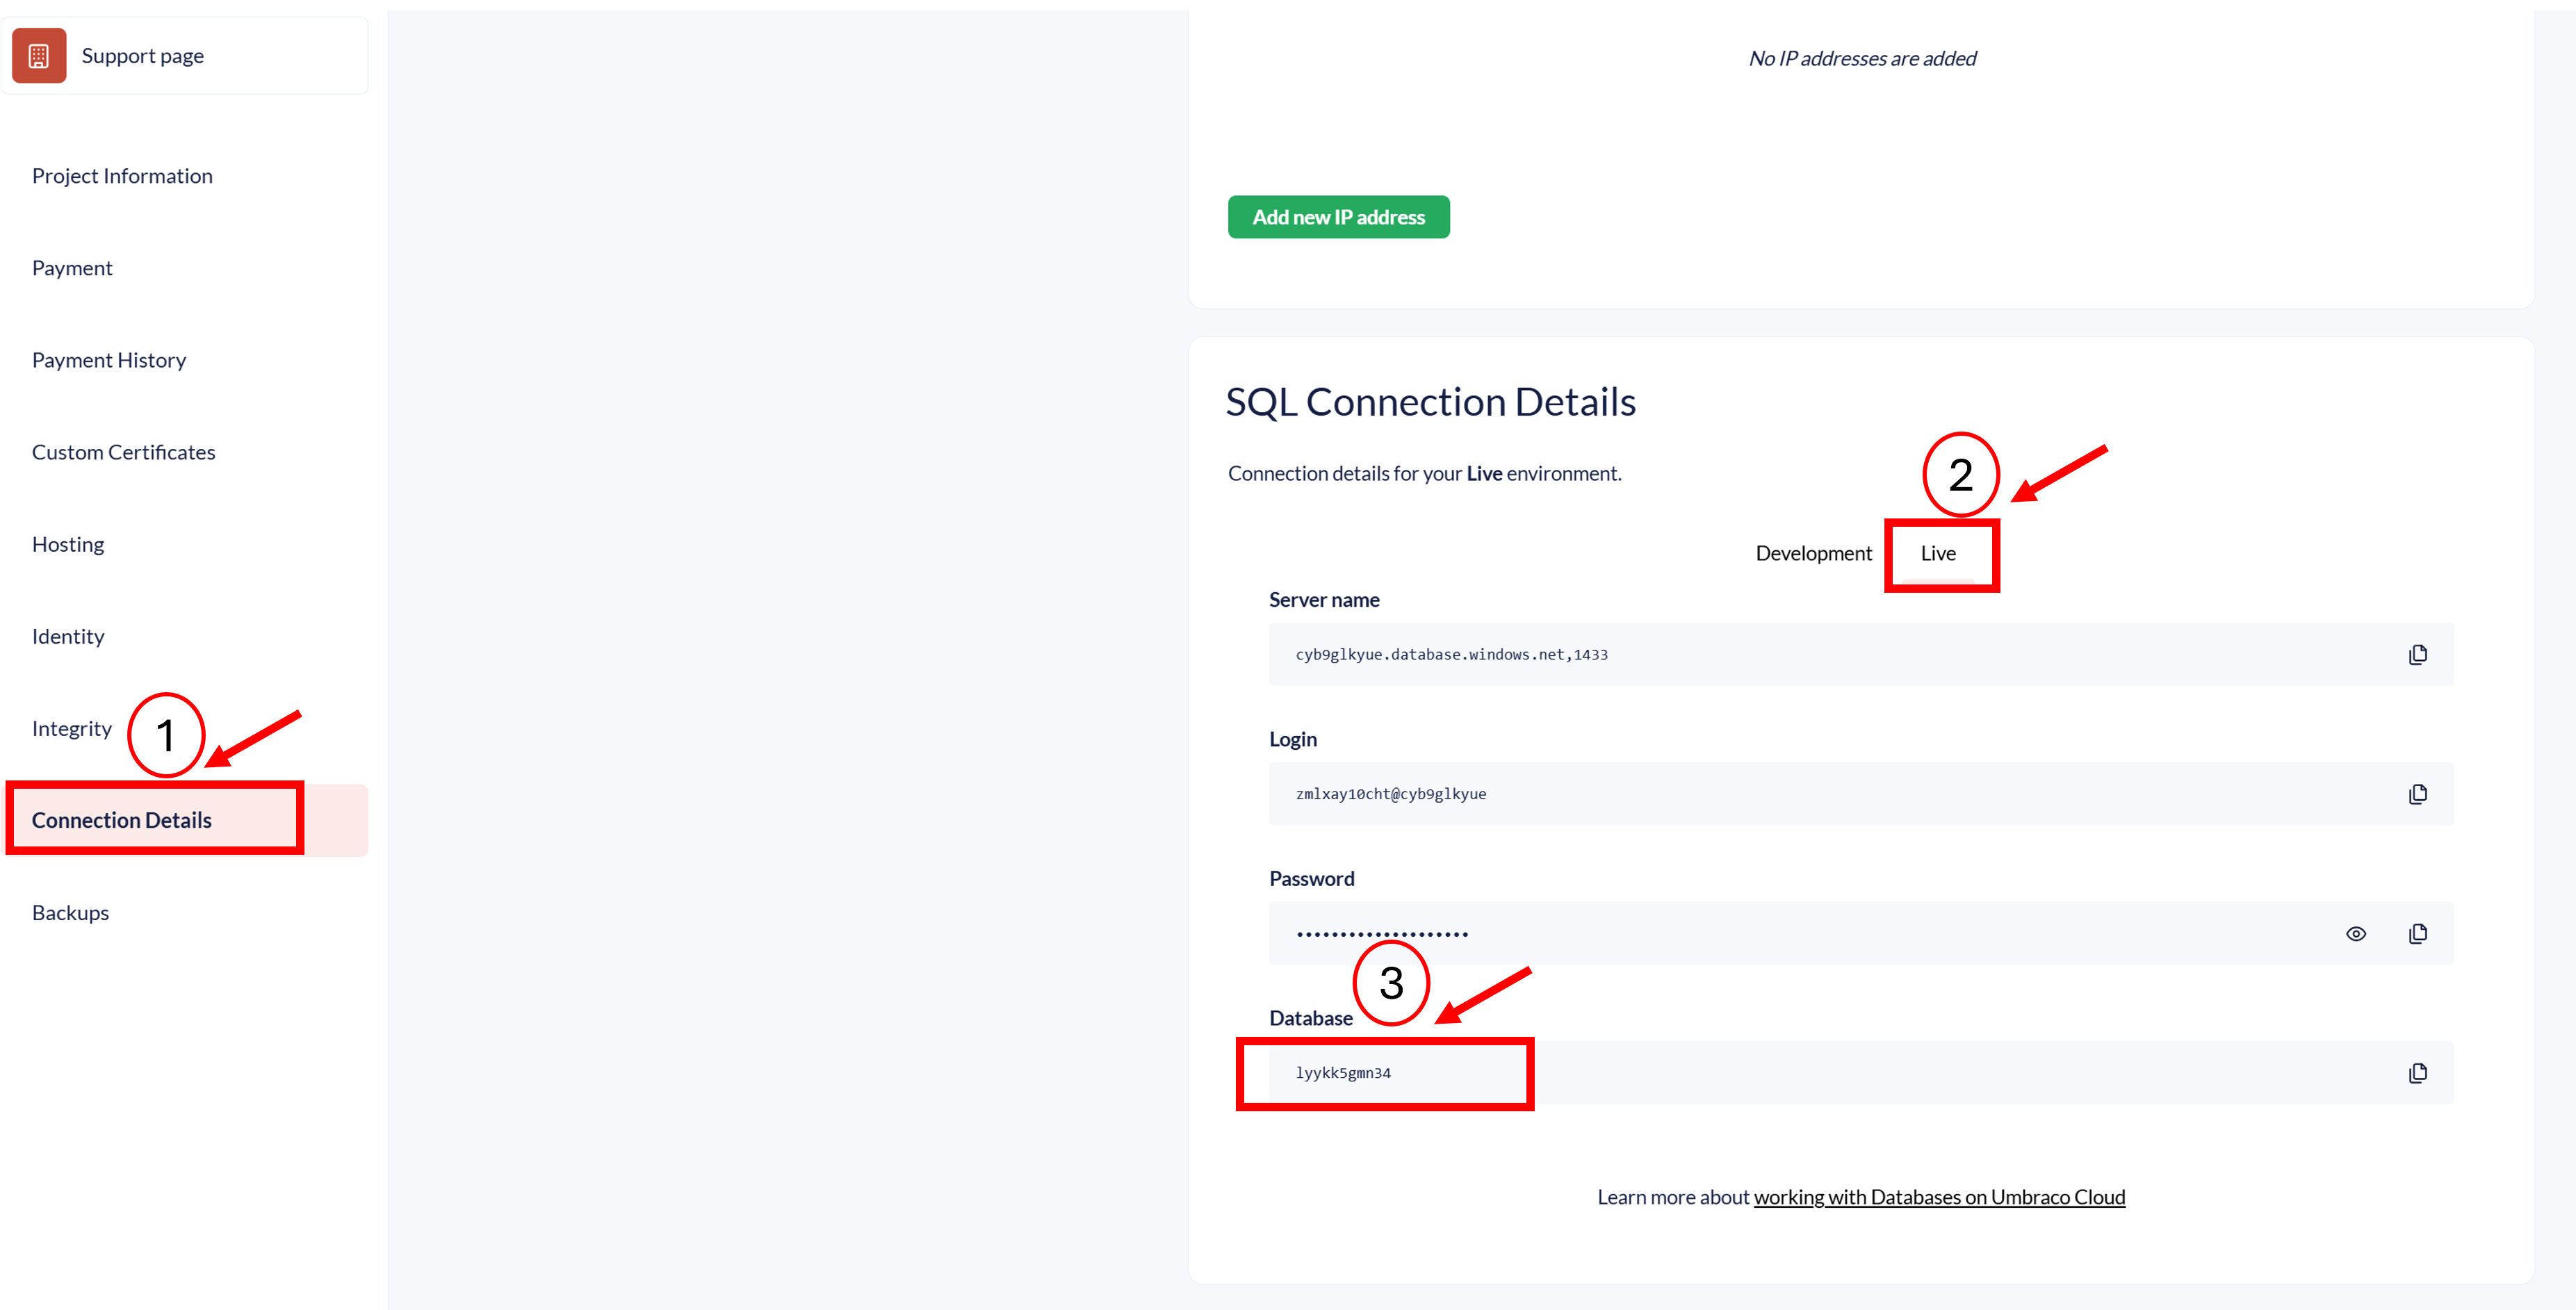2576x1310 pixels.
Task: Navigate to Custom Certificates
Action: point(123,452)
